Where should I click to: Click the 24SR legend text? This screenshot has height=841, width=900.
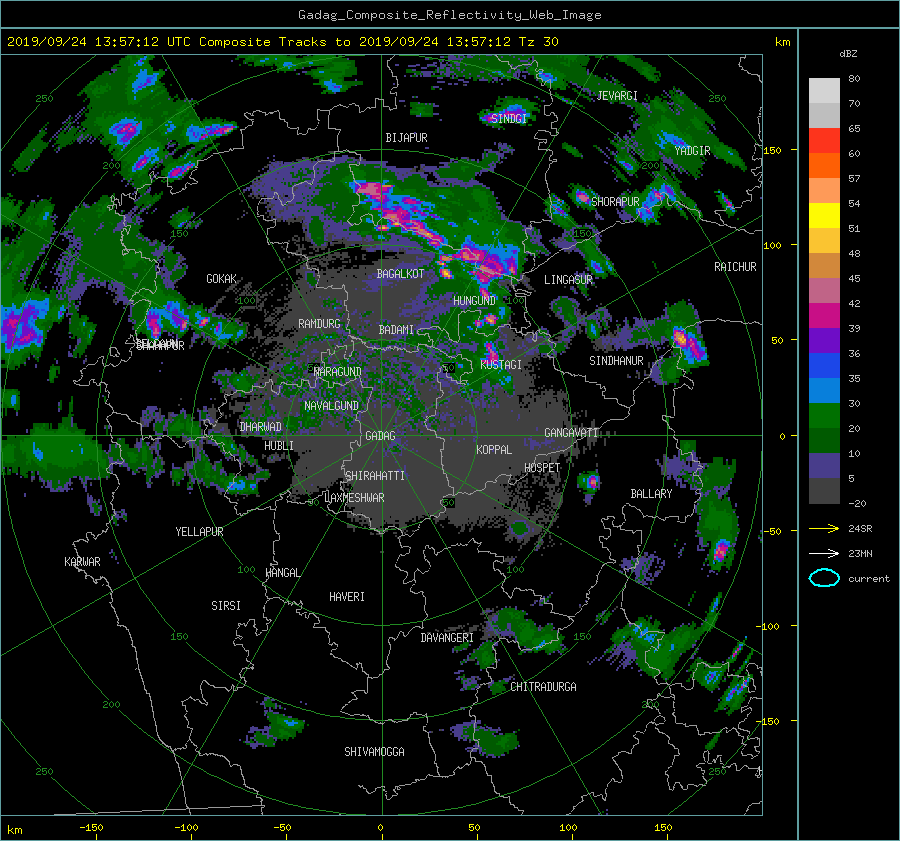click(x=860, y=529)
